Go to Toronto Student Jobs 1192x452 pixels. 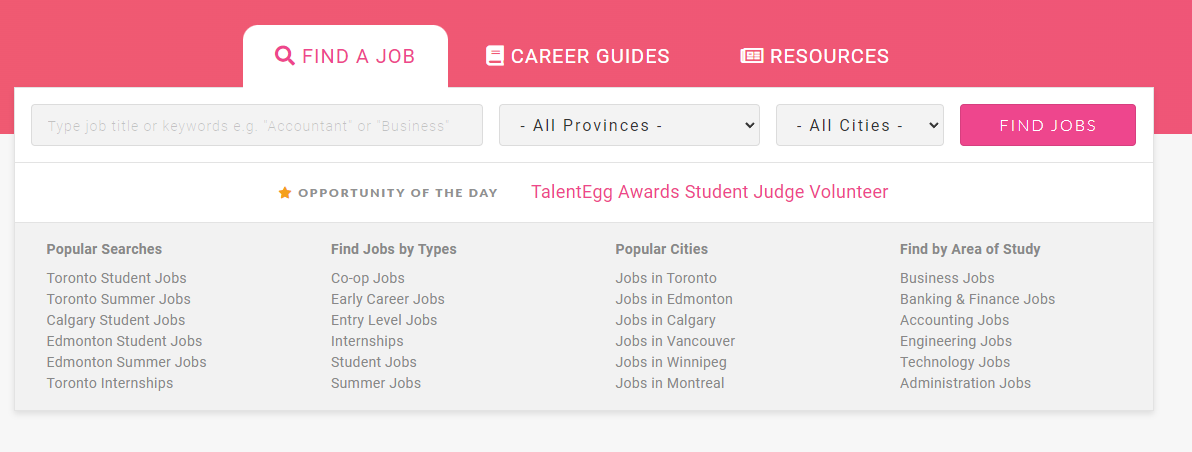pos(116,278)
